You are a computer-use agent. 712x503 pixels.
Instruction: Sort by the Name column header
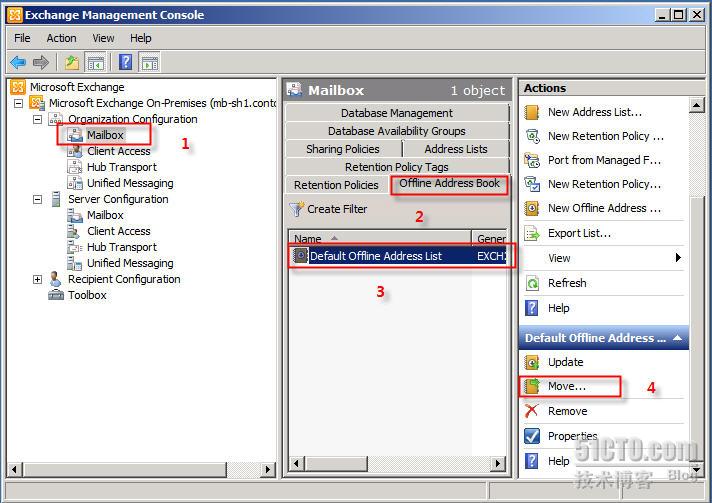380,238
